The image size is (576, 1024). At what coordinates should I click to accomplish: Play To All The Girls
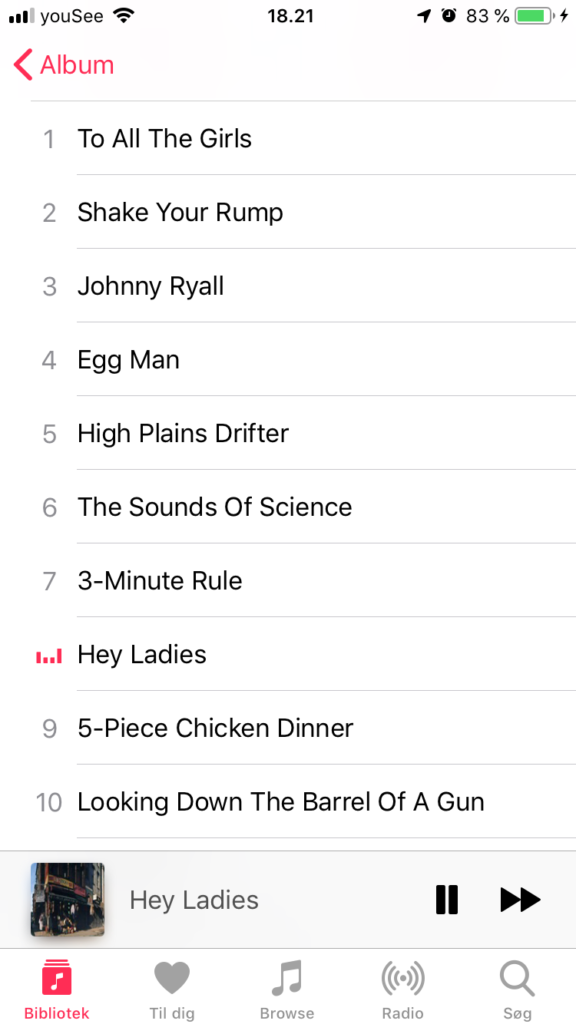click(303, 138)
